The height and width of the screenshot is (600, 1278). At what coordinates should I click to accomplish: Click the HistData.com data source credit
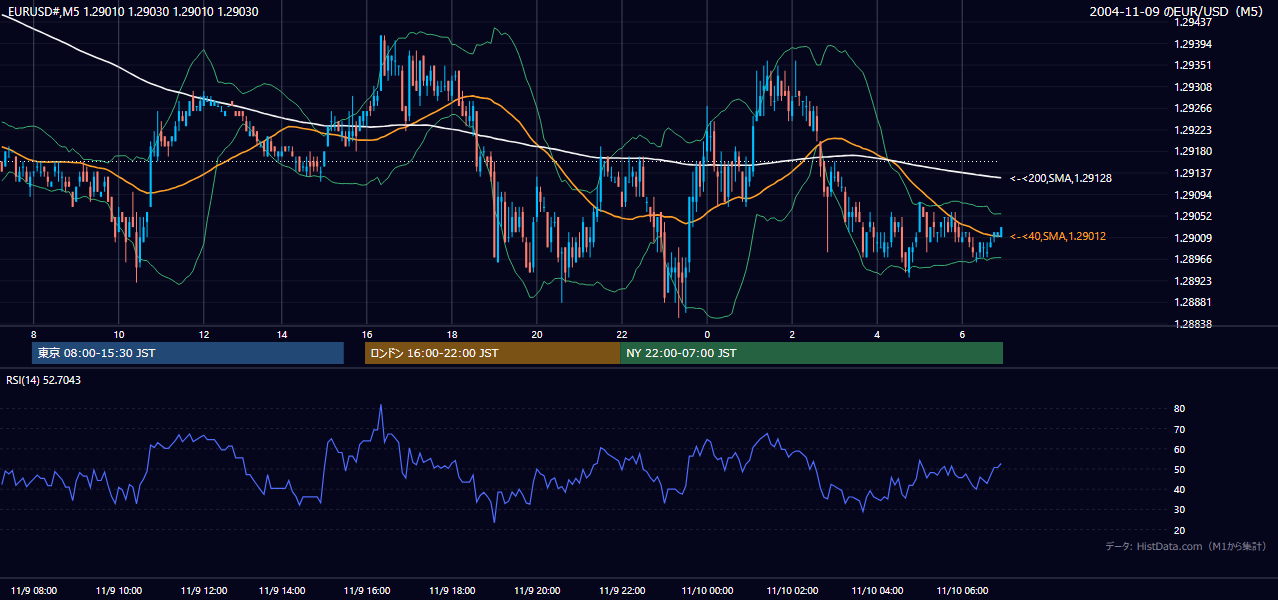pos(1186,546)
